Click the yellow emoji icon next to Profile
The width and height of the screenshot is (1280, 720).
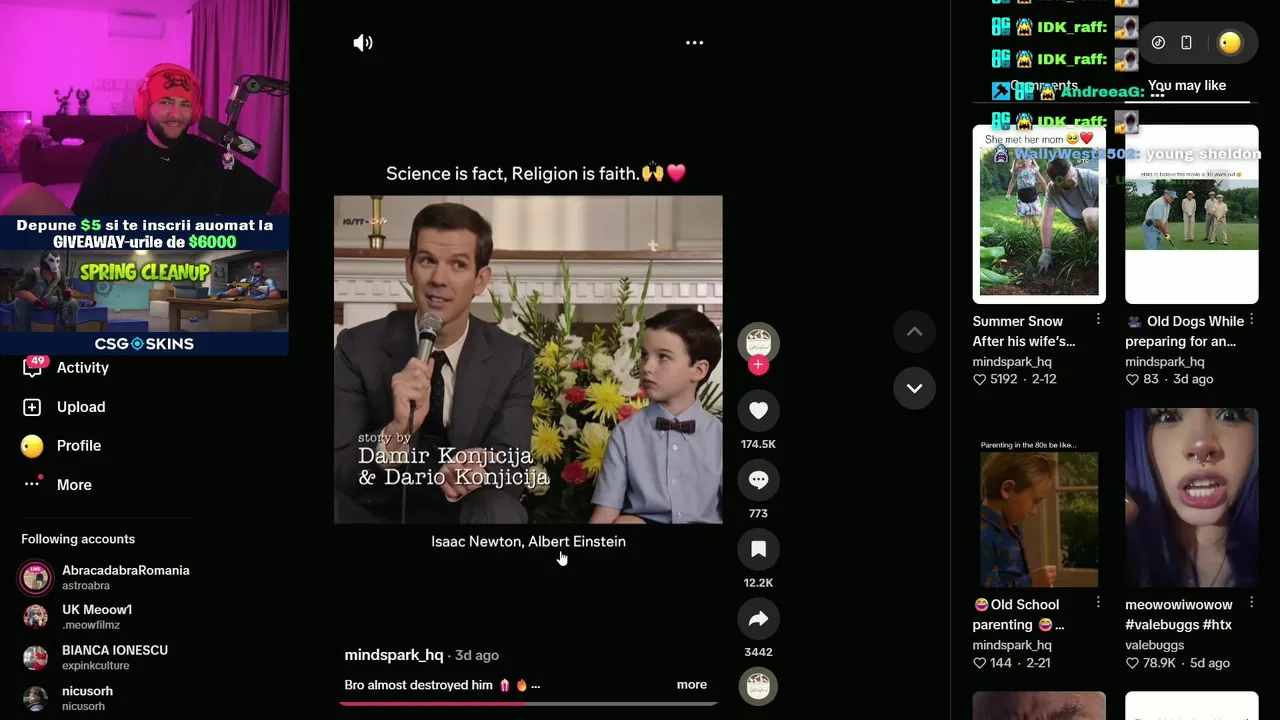(32, 446)
